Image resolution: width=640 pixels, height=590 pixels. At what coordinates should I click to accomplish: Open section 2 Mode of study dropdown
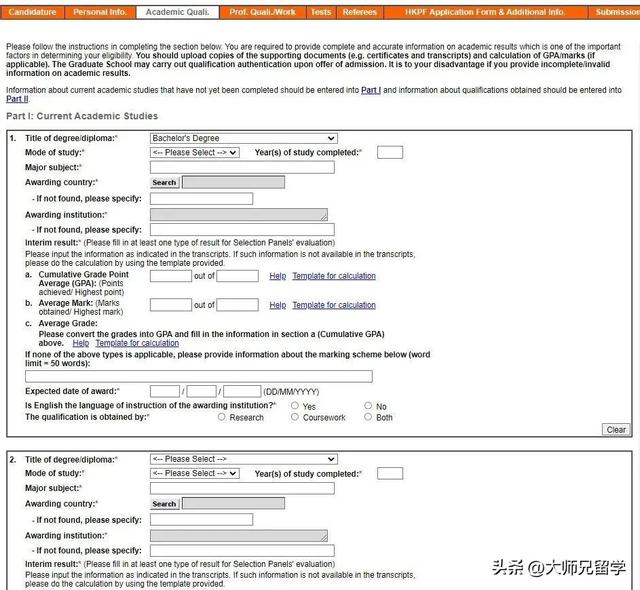pos(195,473)
